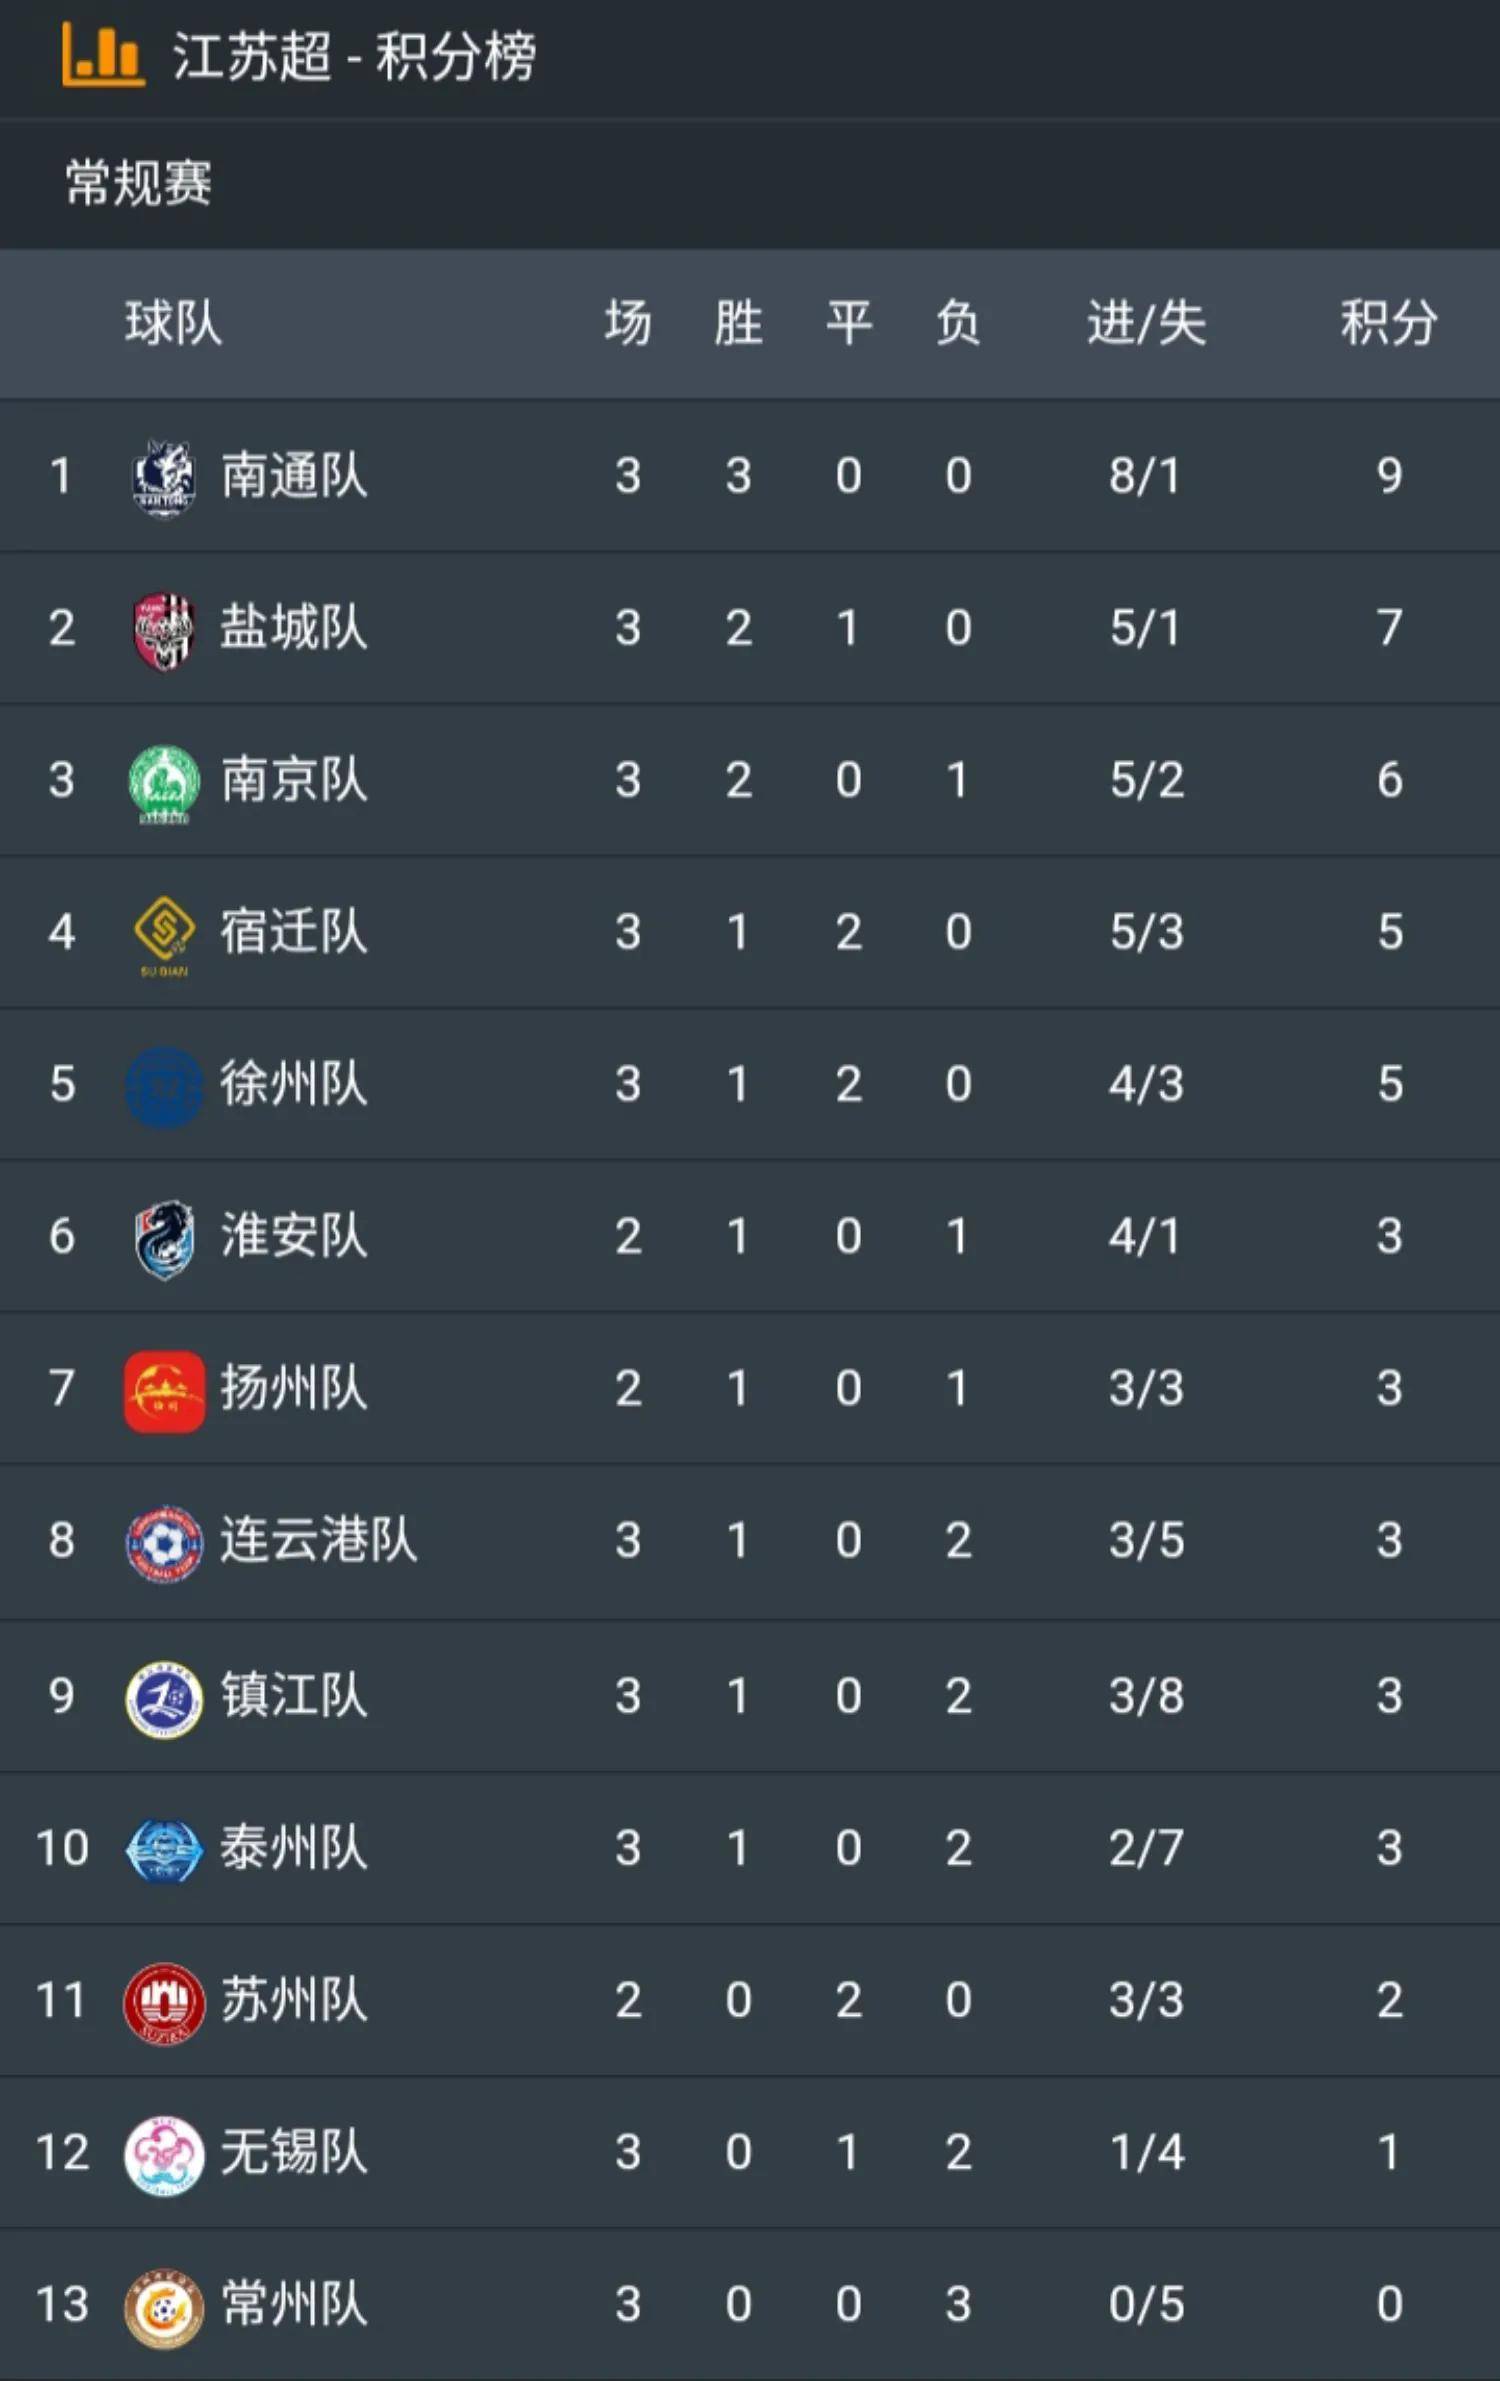1500x2381 pixels.
Task: Tap the 球队 column header
Action: point(173,323)
